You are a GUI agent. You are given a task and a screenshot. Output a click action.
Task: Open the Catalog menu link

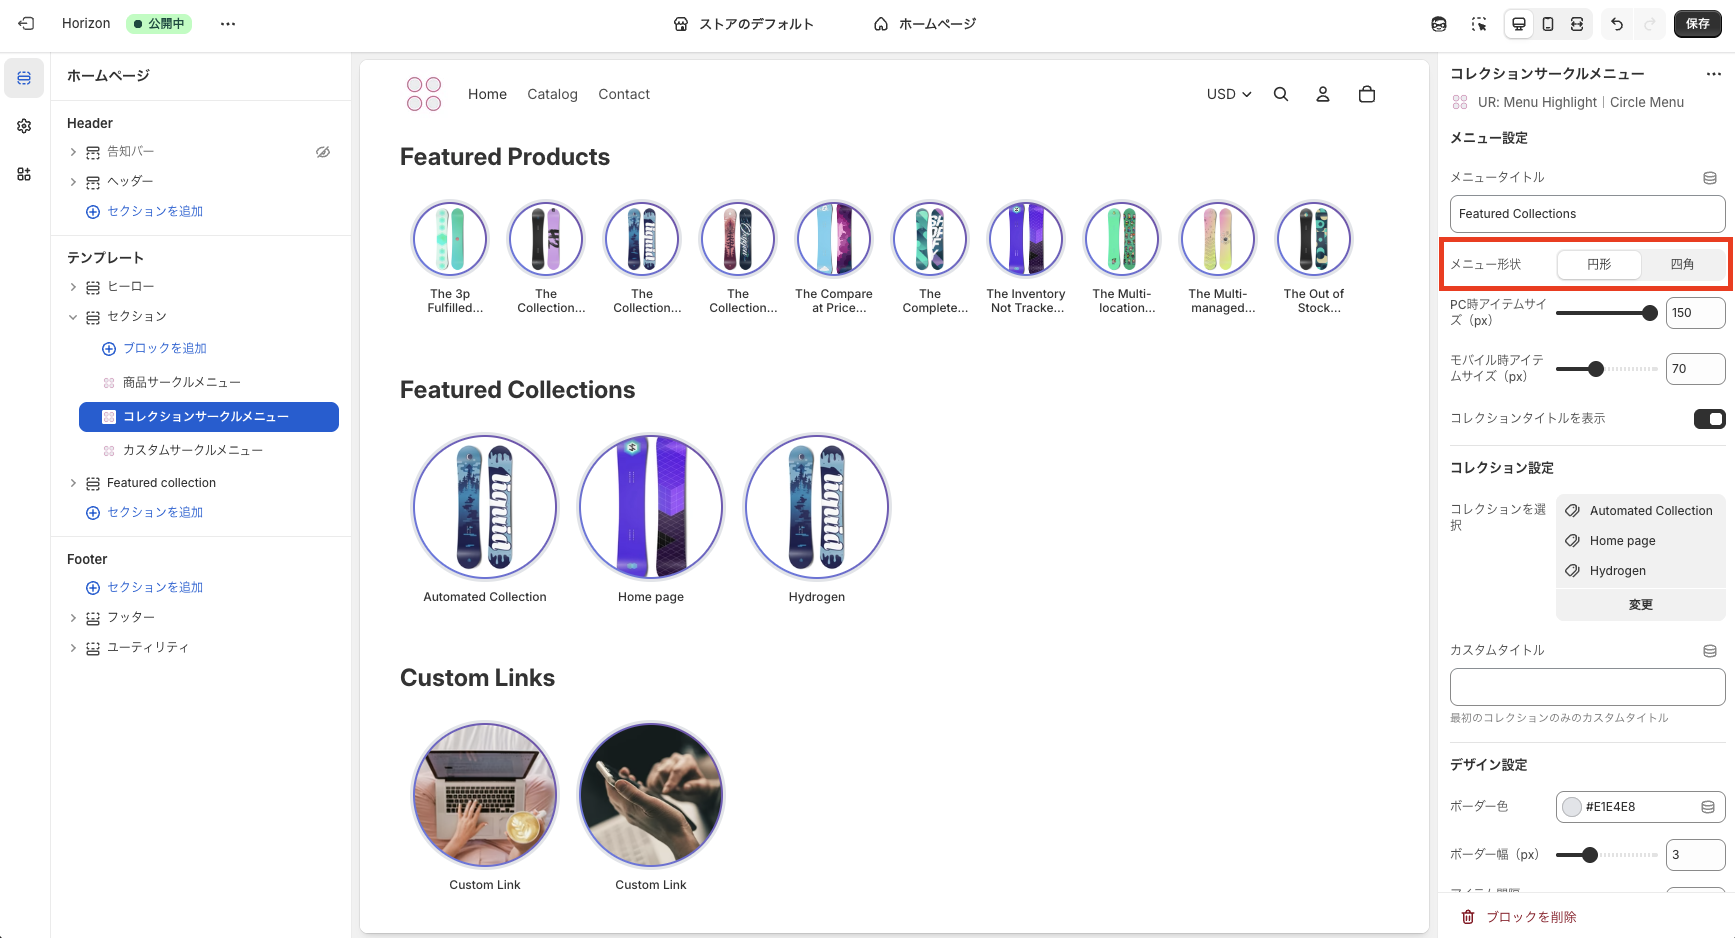point(552,94)
